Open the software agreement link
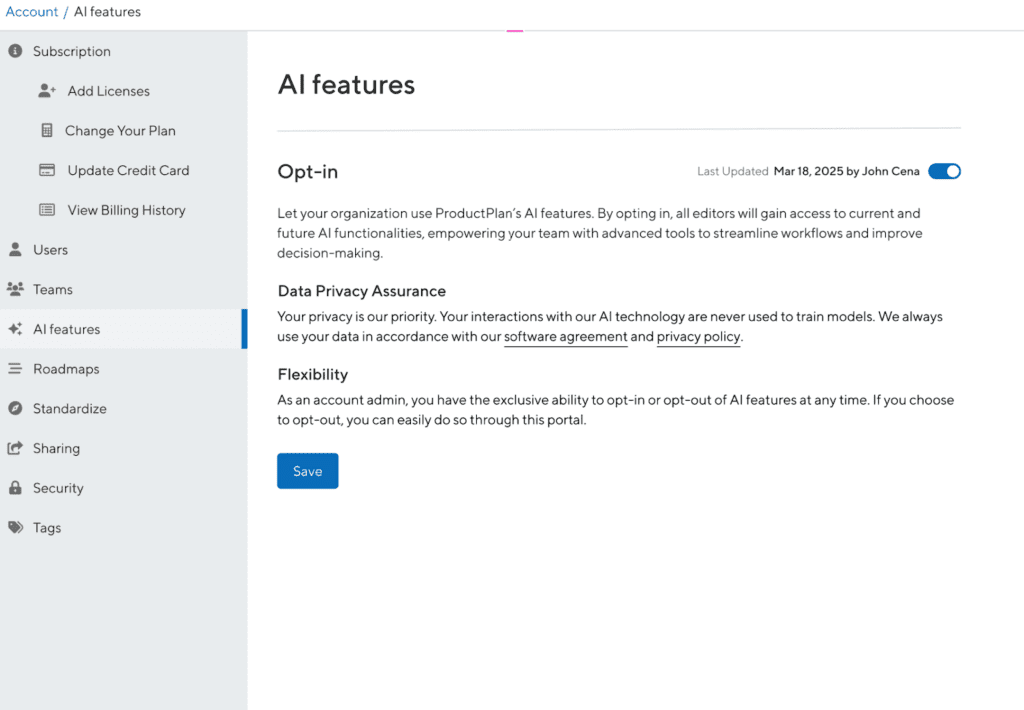The image size is (1024, 710). point(565,336)
